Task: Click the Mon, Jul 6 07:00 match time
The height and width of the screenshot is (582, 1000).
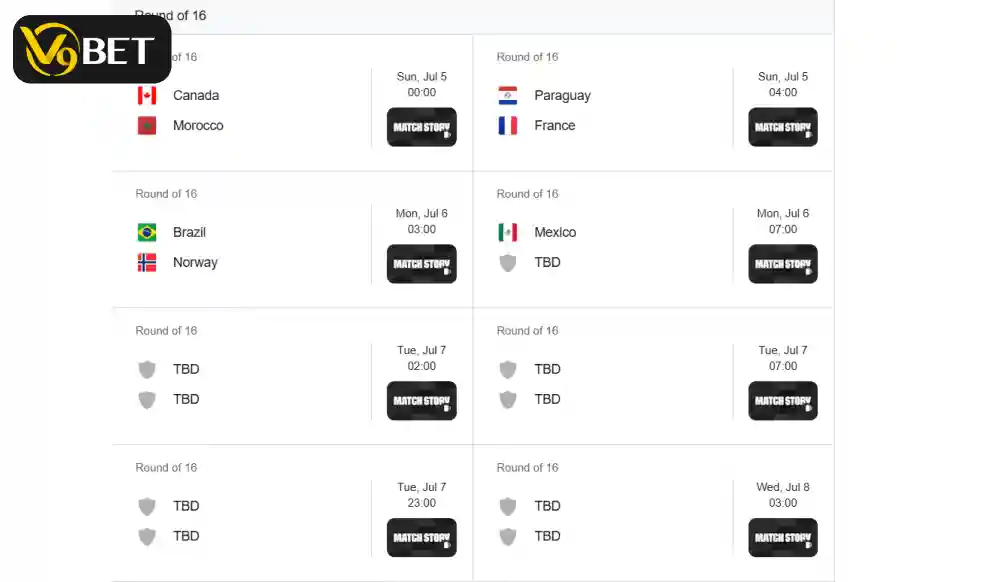Action: click(x=783, y=221)
